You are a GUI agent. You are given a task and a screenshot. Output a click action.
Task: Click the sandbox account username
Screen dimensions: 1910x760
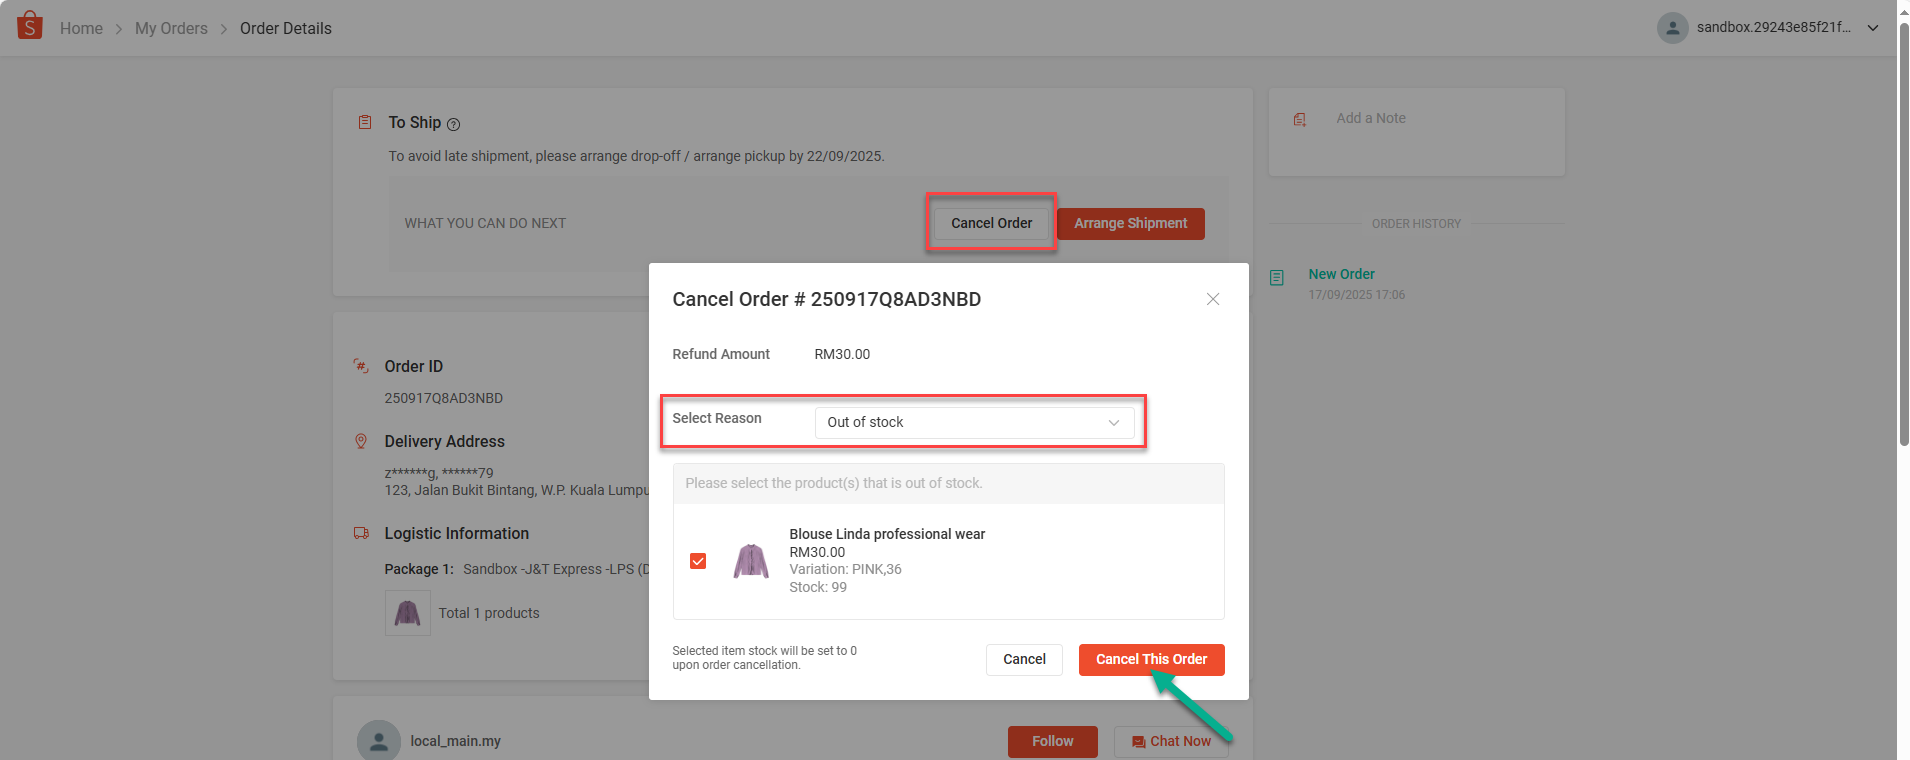pyautogui.click(x=1773, y=27)
